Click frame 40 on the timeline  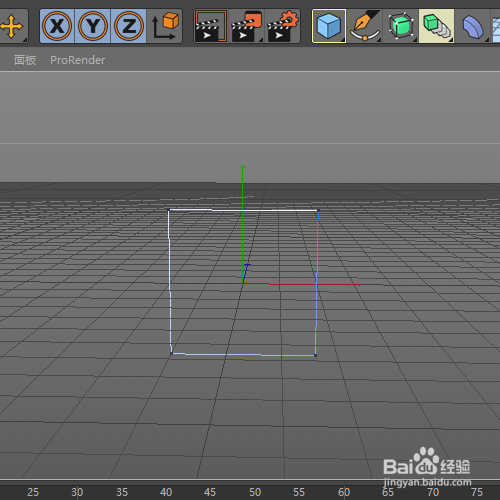pos(166,492)
